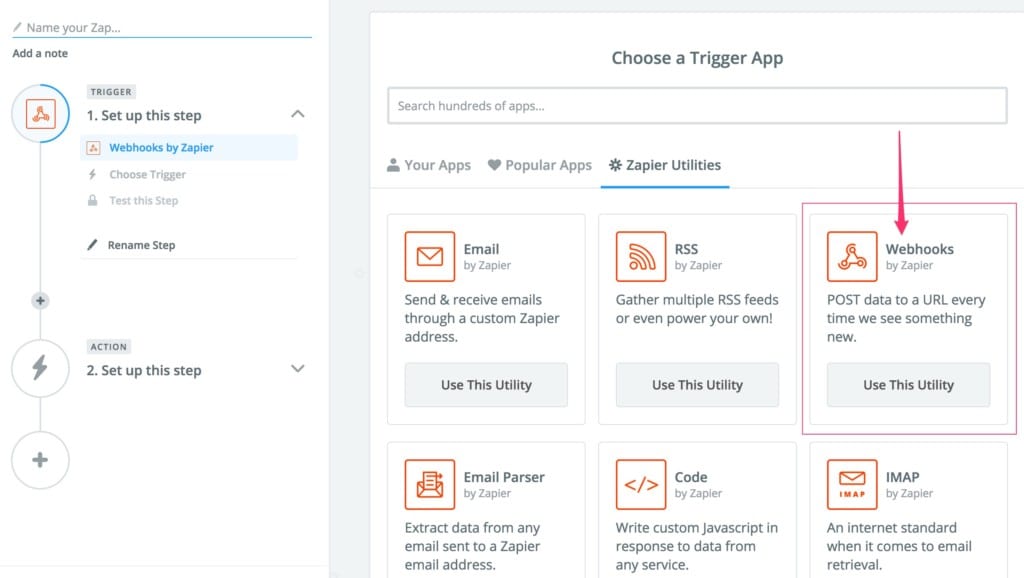
Task: Click the lock icon beside Test this Step
Action: point(93,201)
